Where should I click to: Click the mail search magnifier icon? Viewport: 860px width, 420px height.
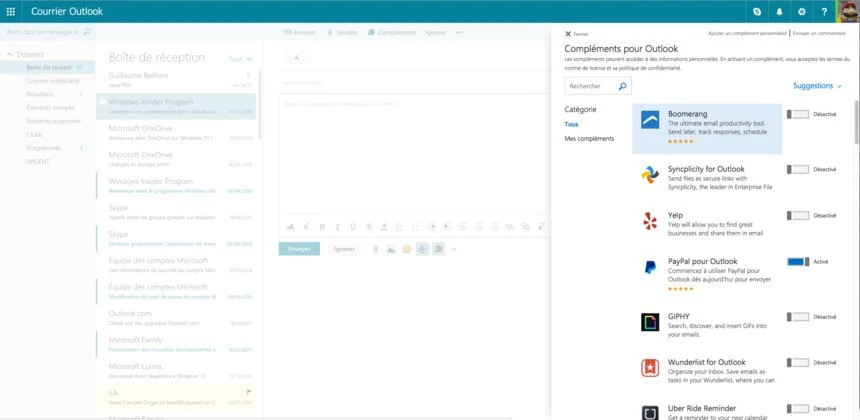click(86, 32)
